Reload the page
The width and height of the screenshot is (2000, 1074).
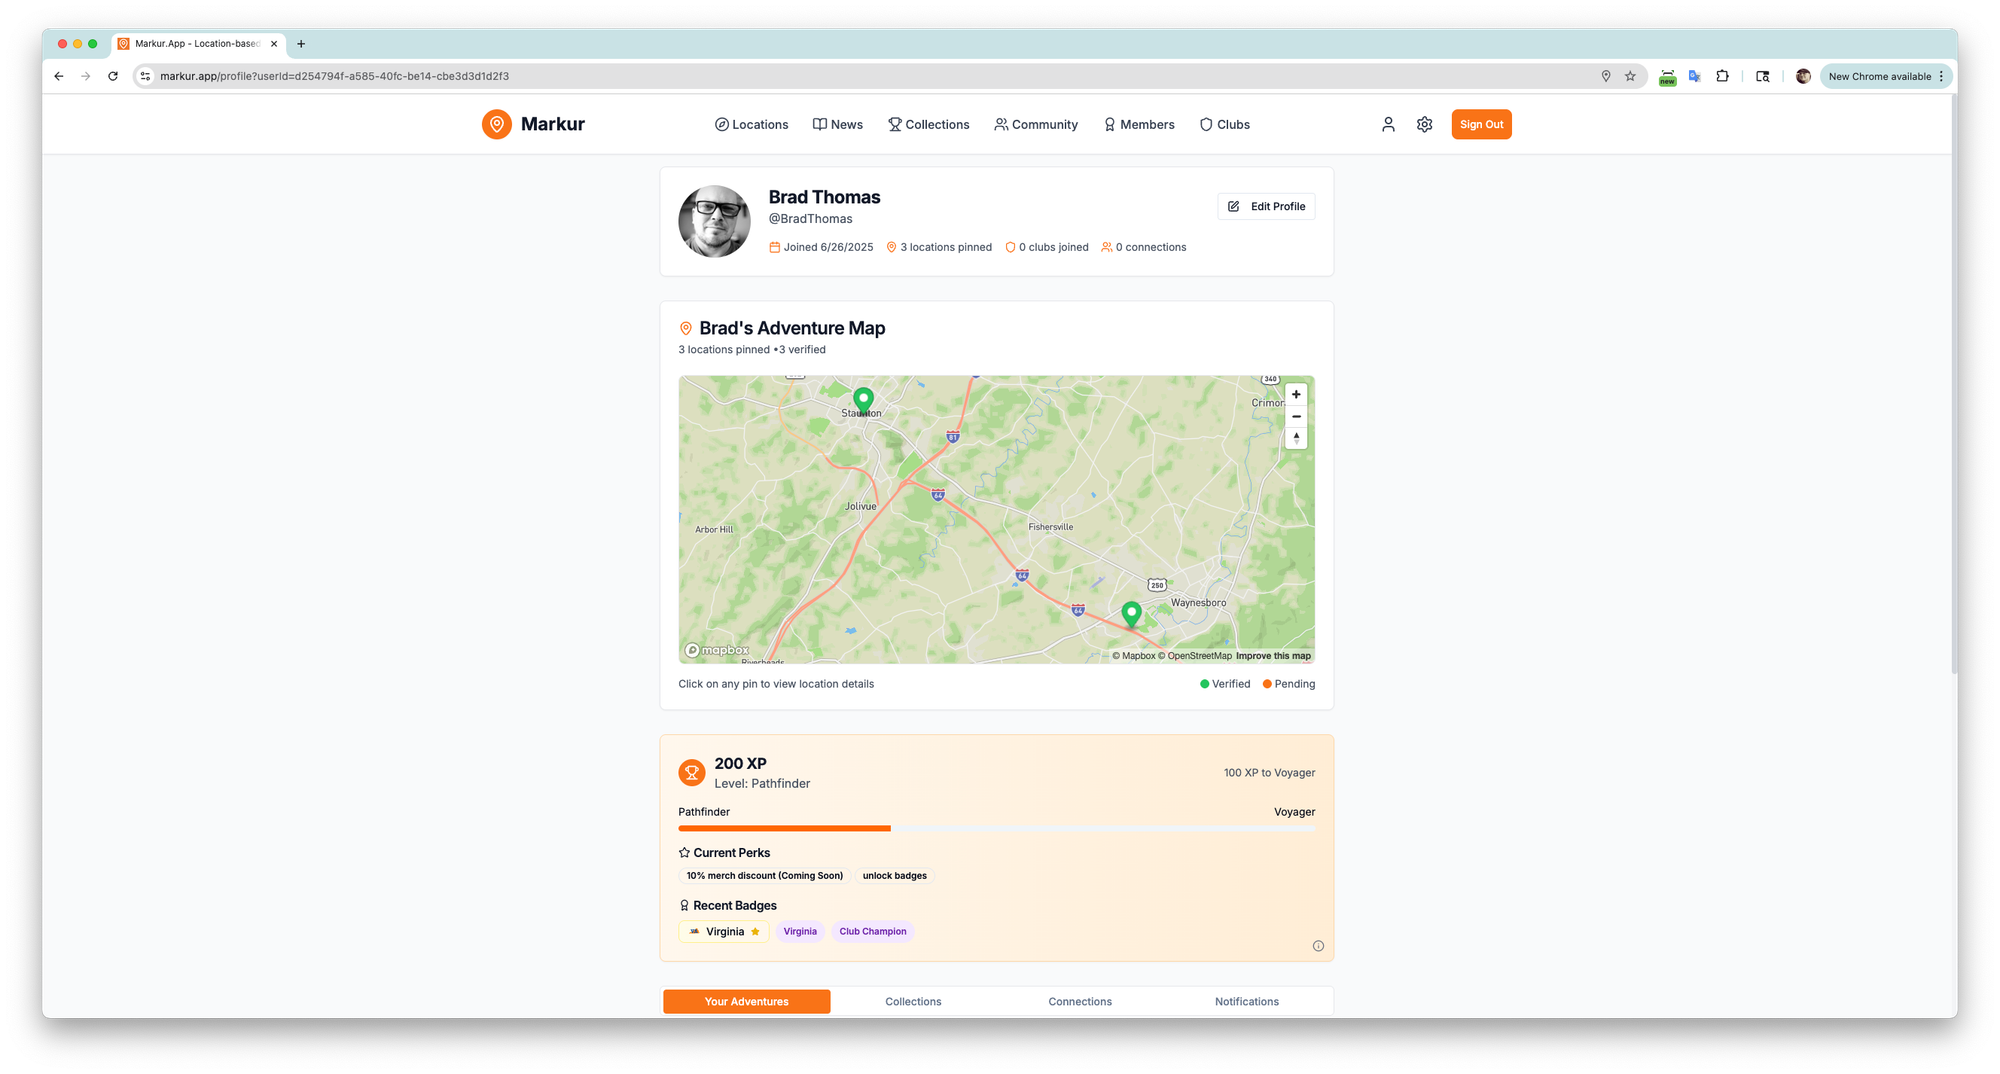(113, 76)
